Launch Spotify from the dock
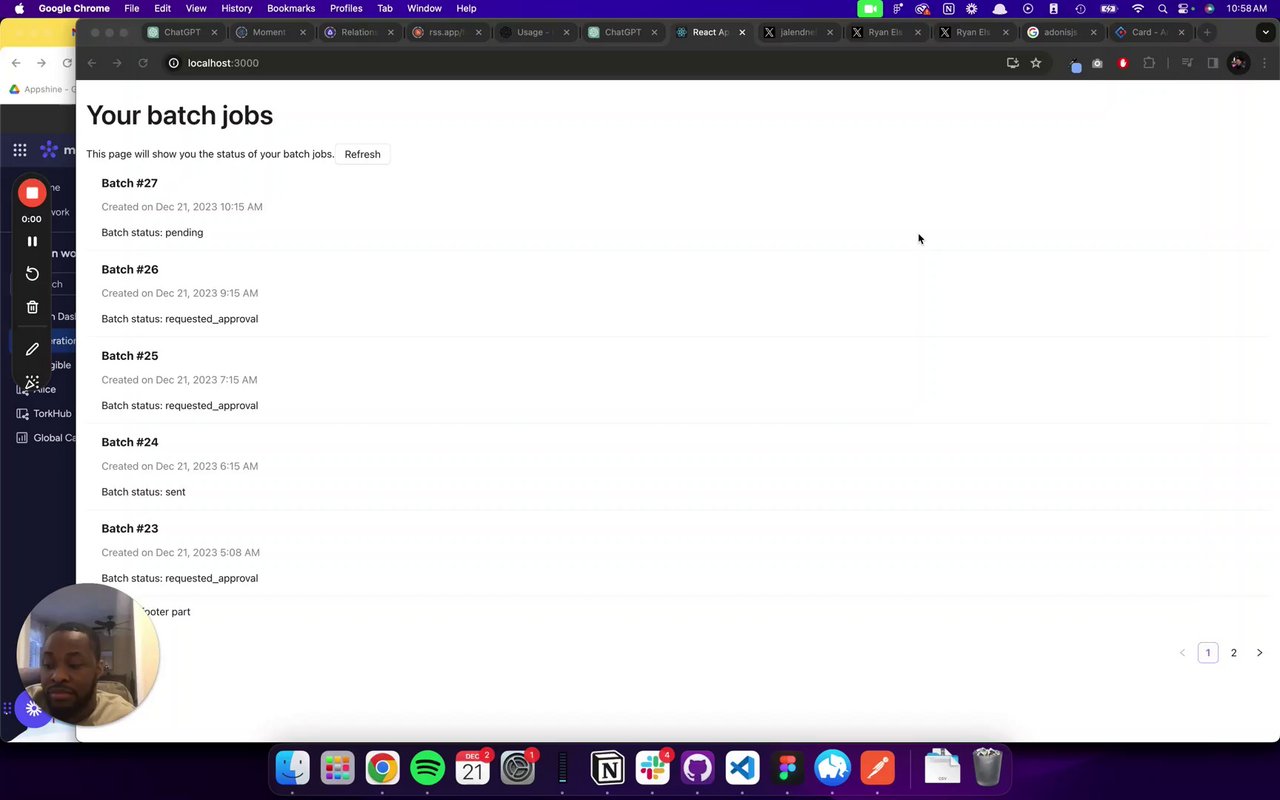 (x=427, y=768)
